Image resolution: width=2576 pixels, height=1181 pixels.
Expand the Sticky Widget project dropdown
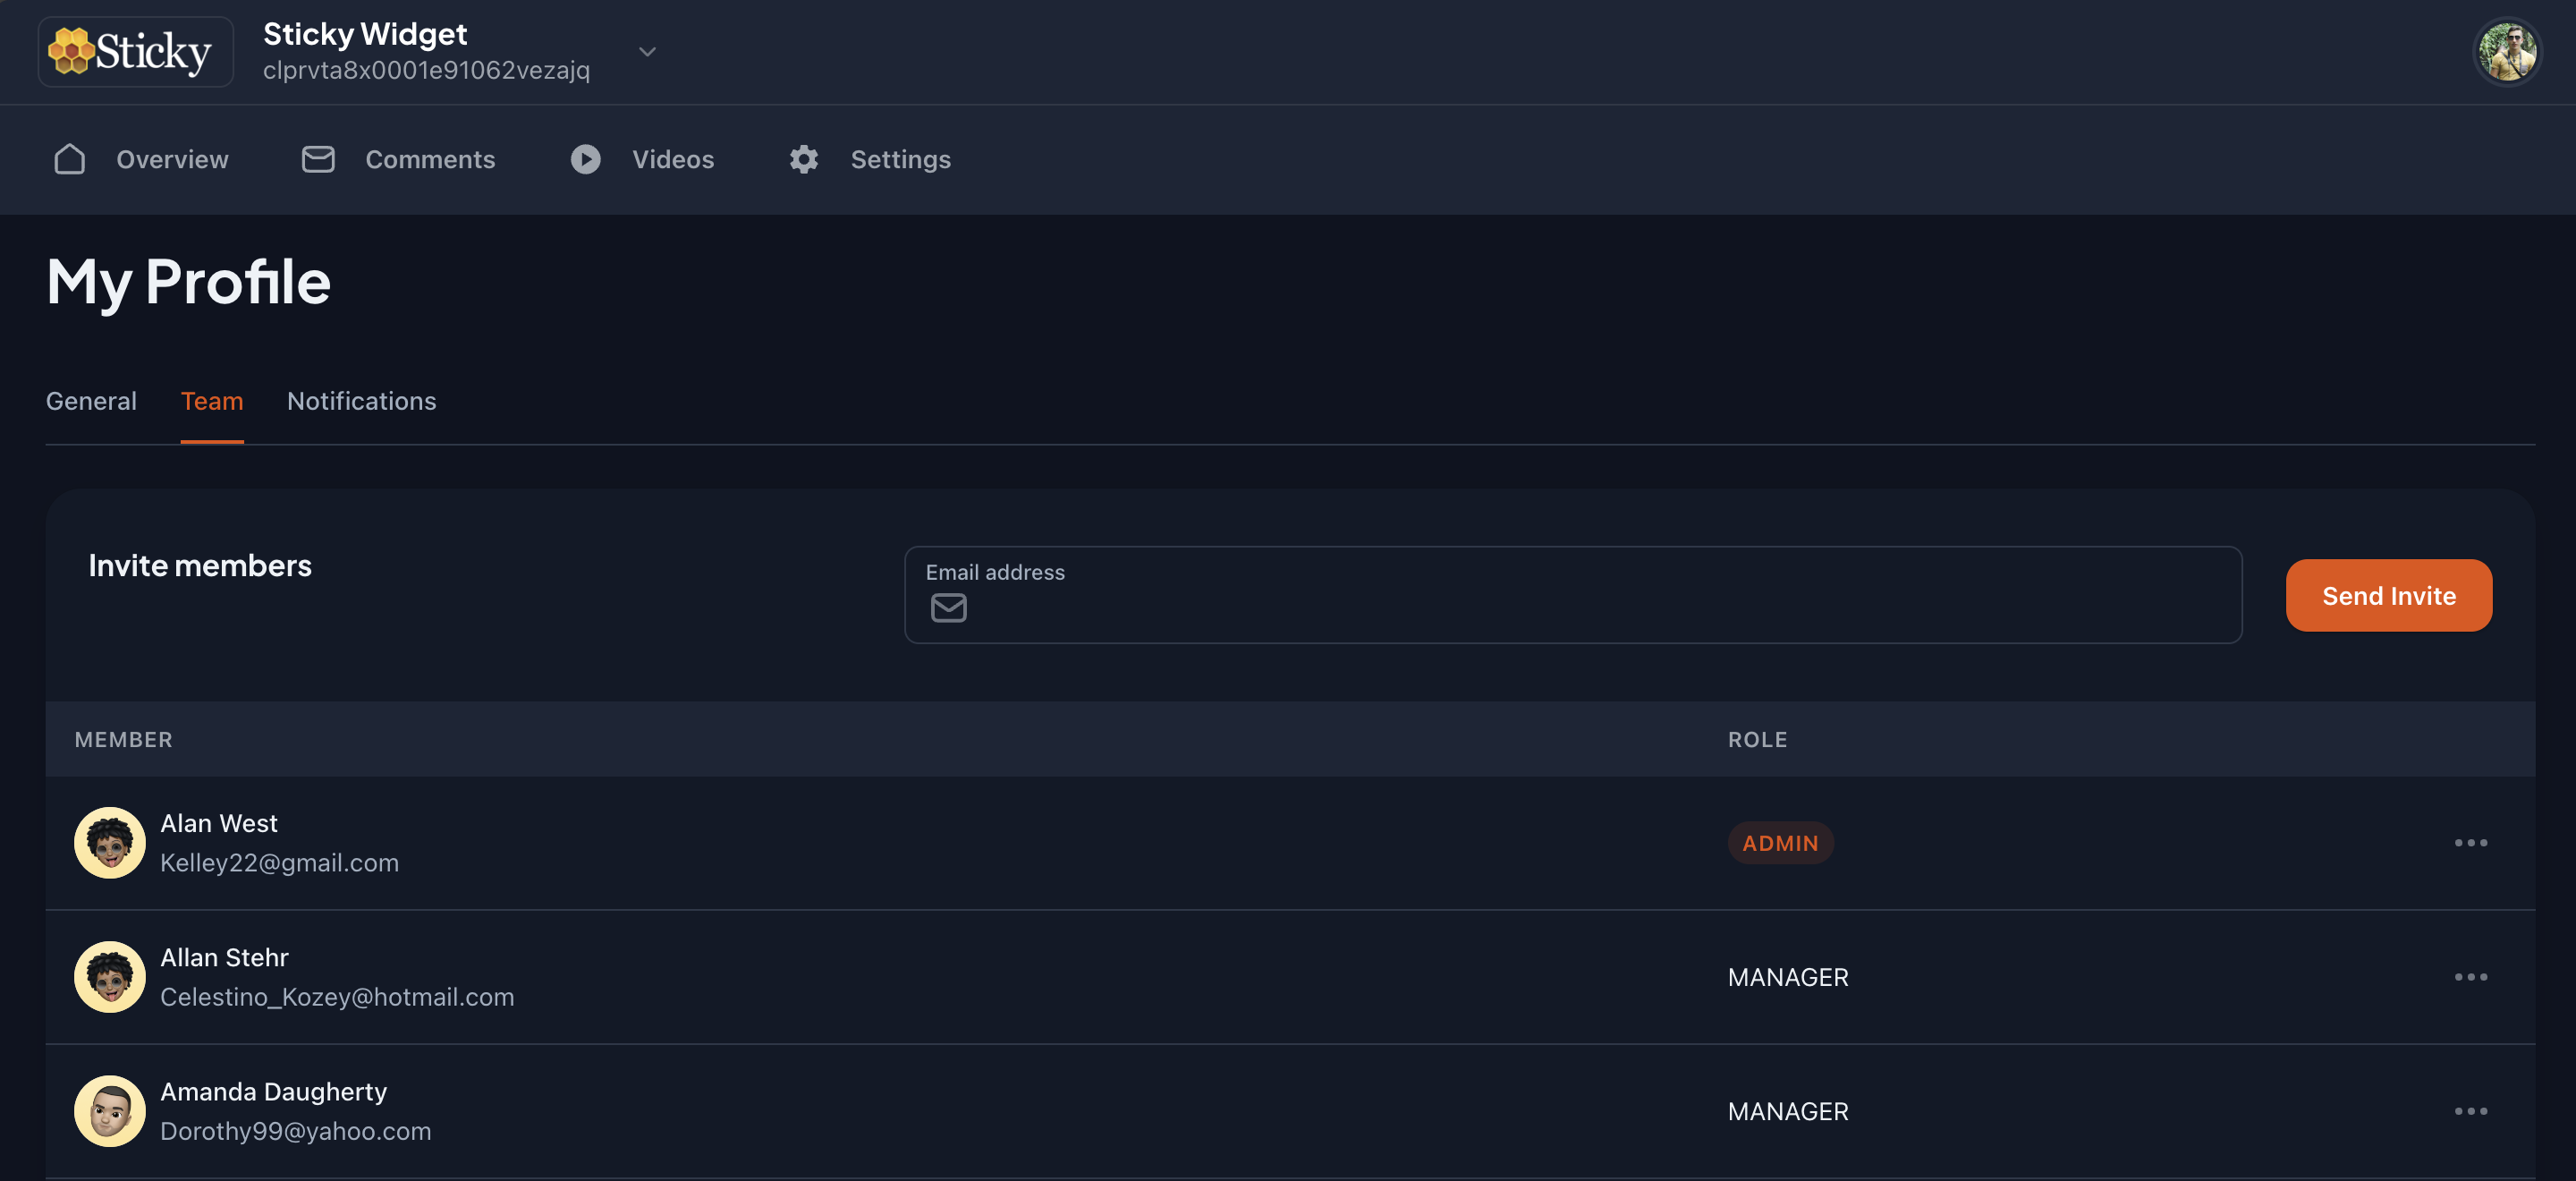647,52
